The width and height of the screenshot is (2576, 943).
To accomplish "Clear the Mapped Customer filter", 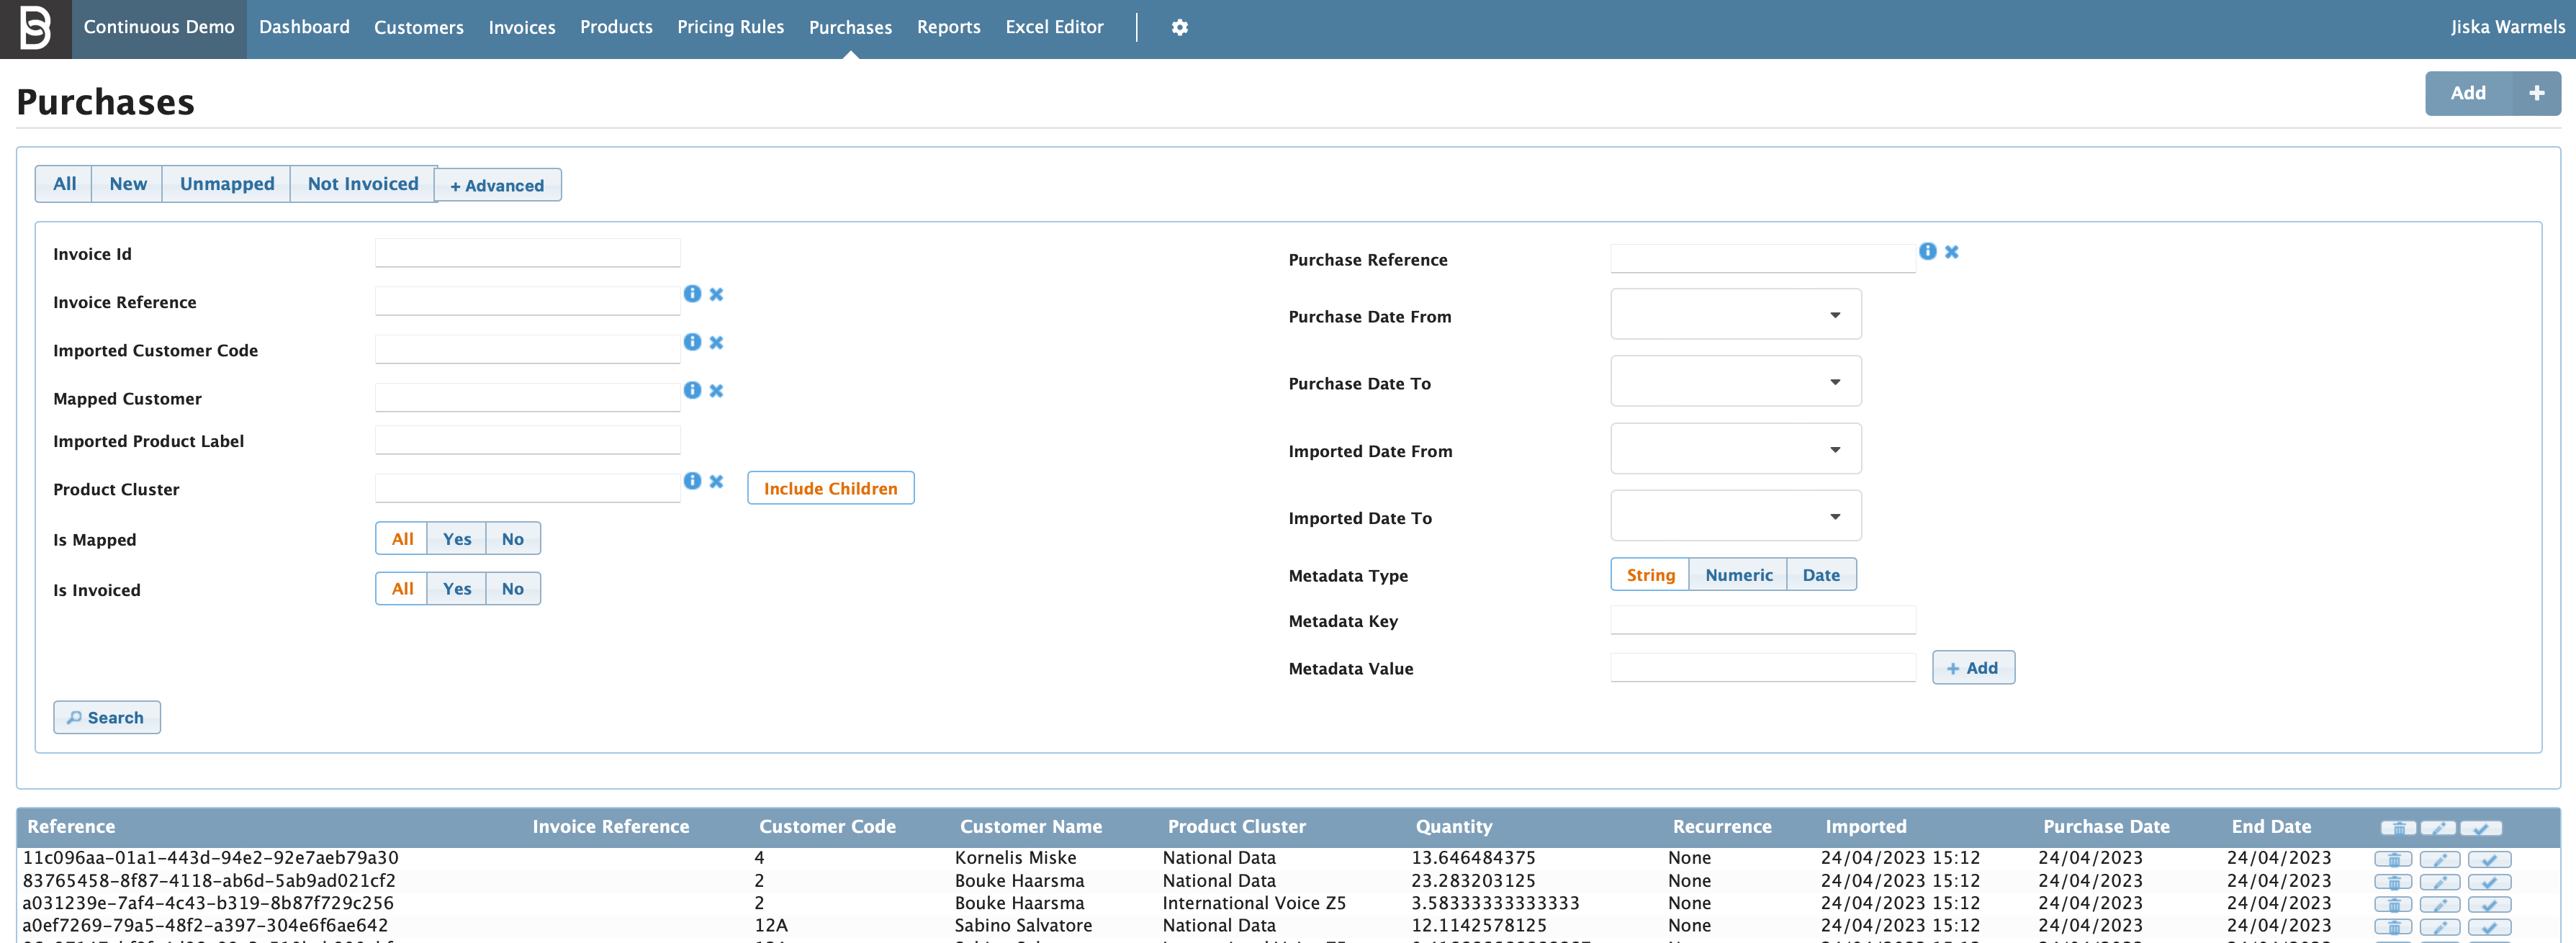I will click(716, 390).
